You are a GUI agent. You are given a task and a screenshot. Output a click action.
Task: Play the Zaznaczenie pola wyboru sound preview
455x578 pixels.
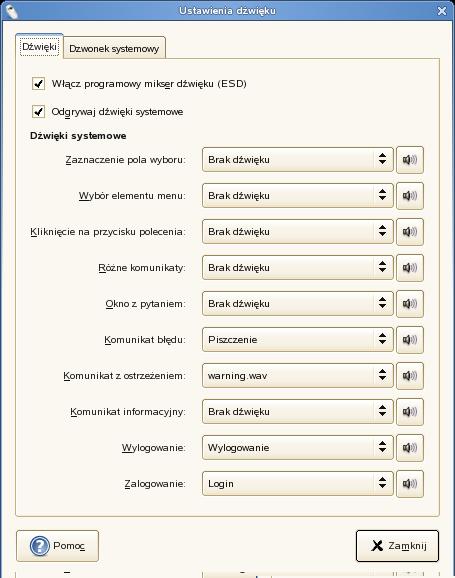pos(410,160)
